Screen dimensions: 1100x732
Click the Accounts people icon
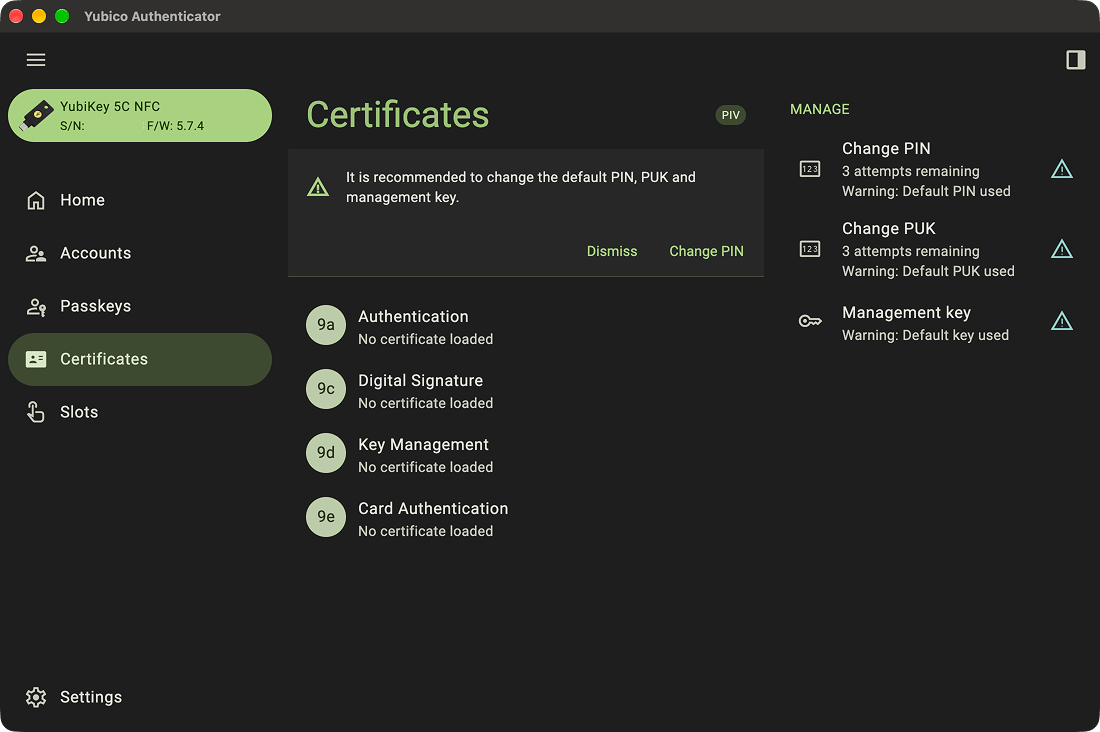click(x=36, y=253)
